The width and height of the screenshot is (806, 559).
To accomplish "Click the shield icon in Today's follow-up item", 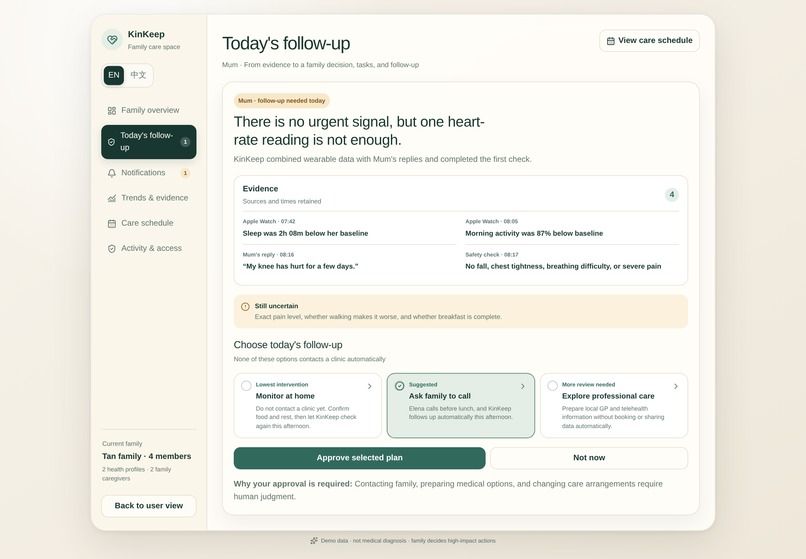I will pos(111,142).
